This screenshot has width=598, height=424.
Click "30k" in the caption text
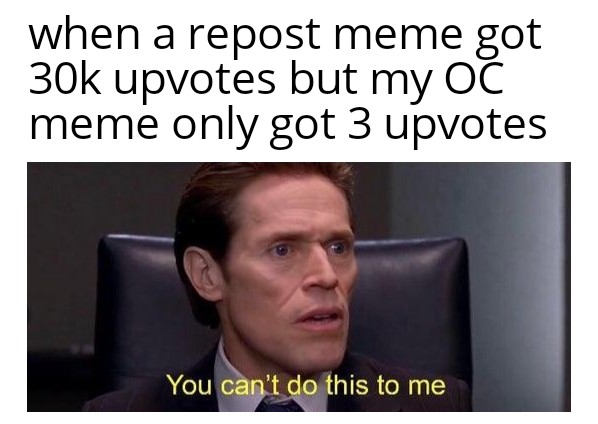point(65,79)
